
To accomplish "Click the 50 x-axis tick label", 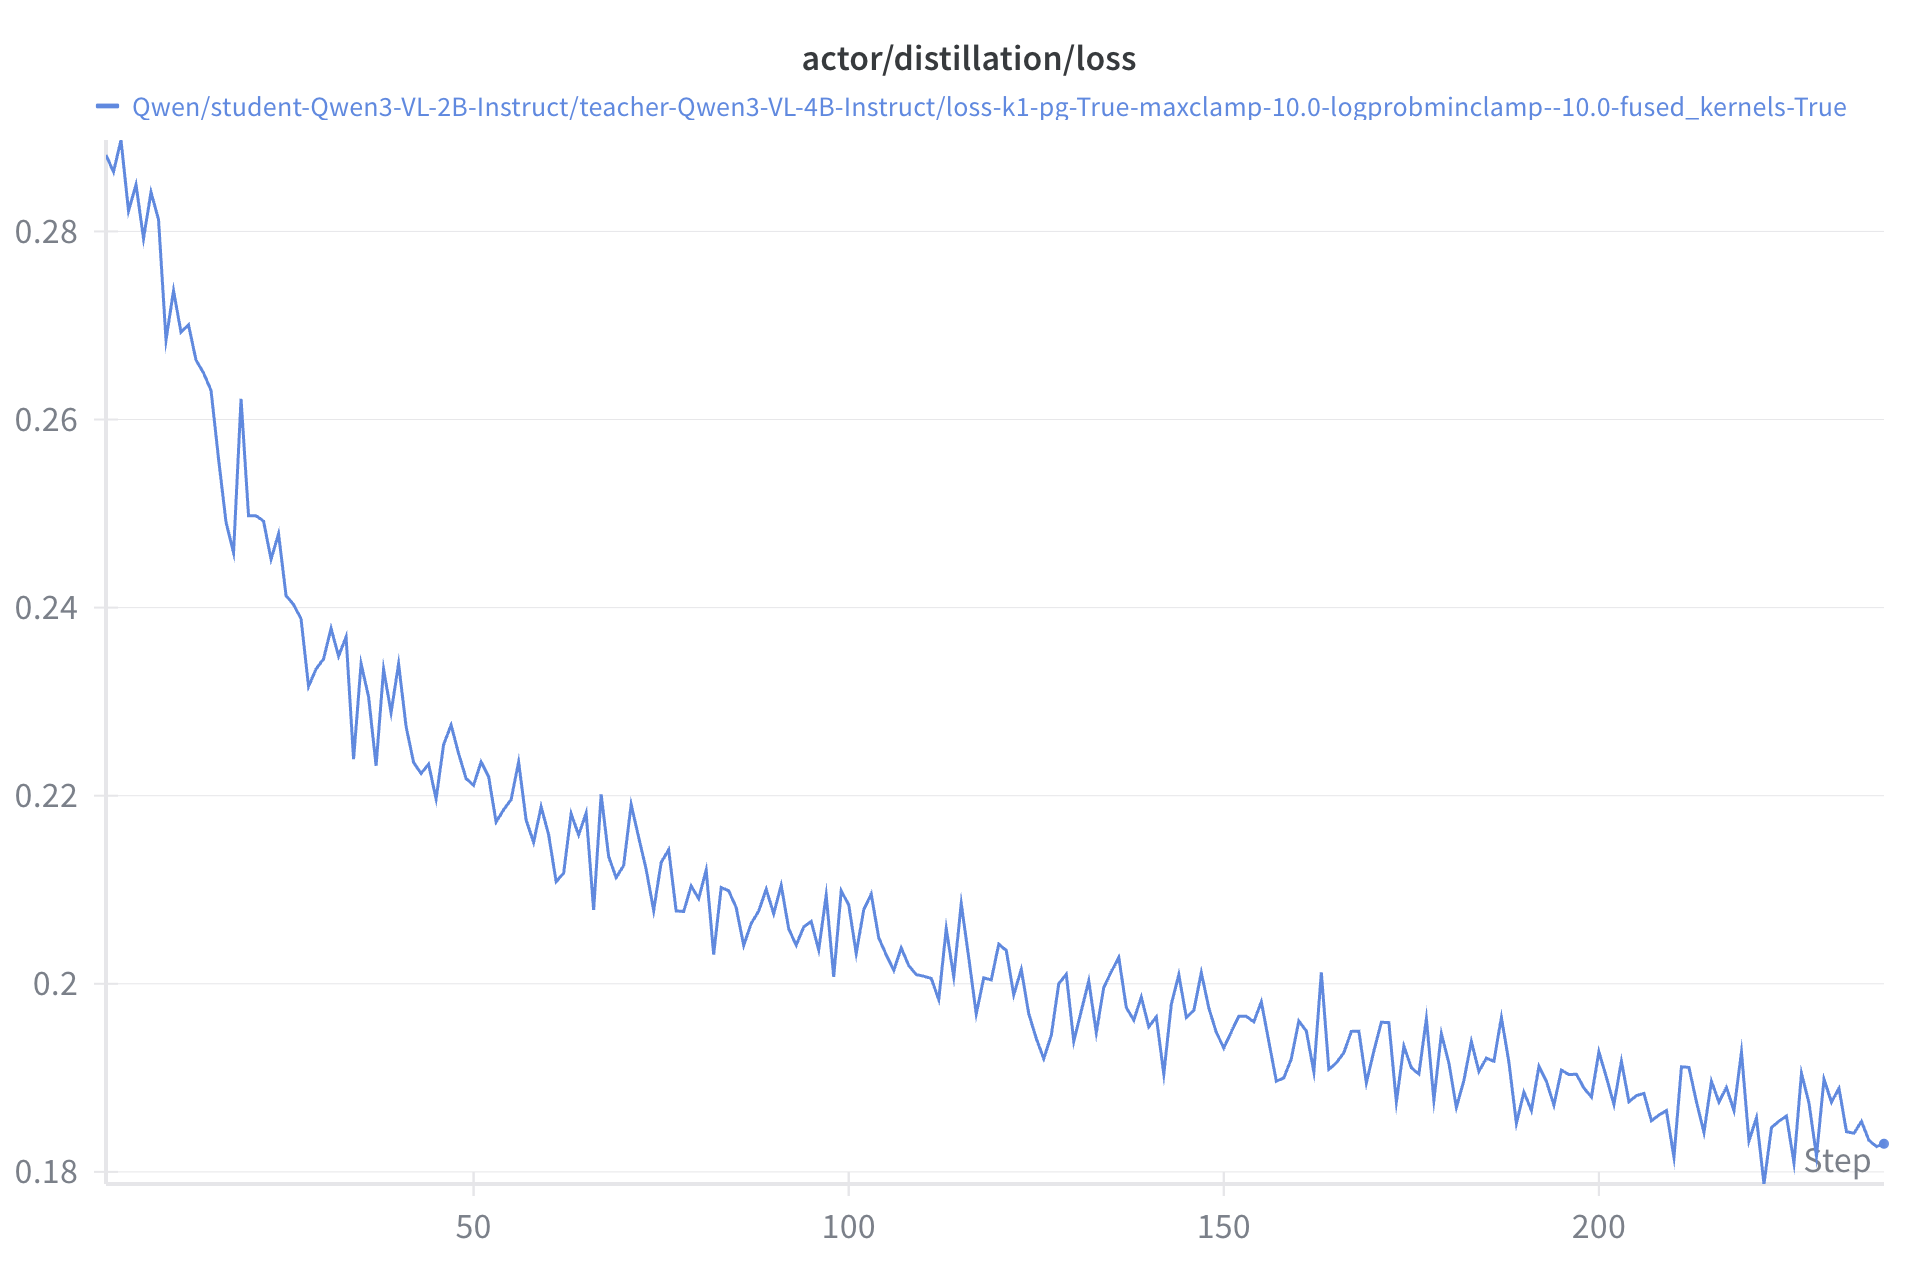I will pyautogui.click(x=473, y=1227).
